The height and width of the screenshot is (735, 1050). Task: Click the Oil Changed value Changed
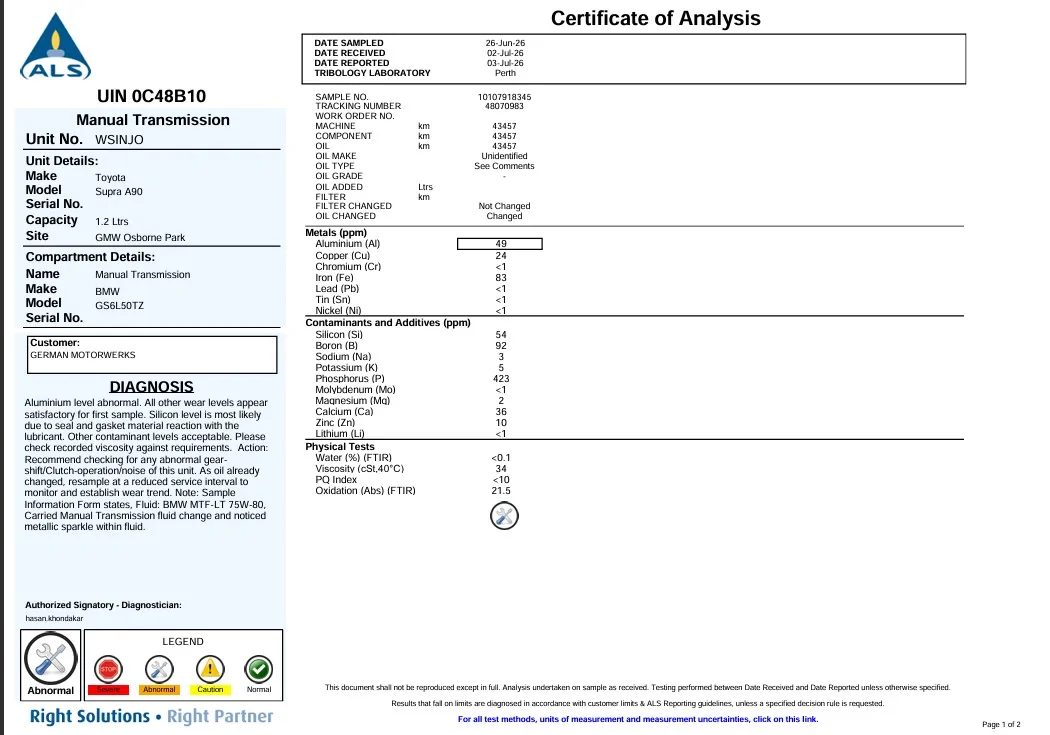[x=504, y=216]
